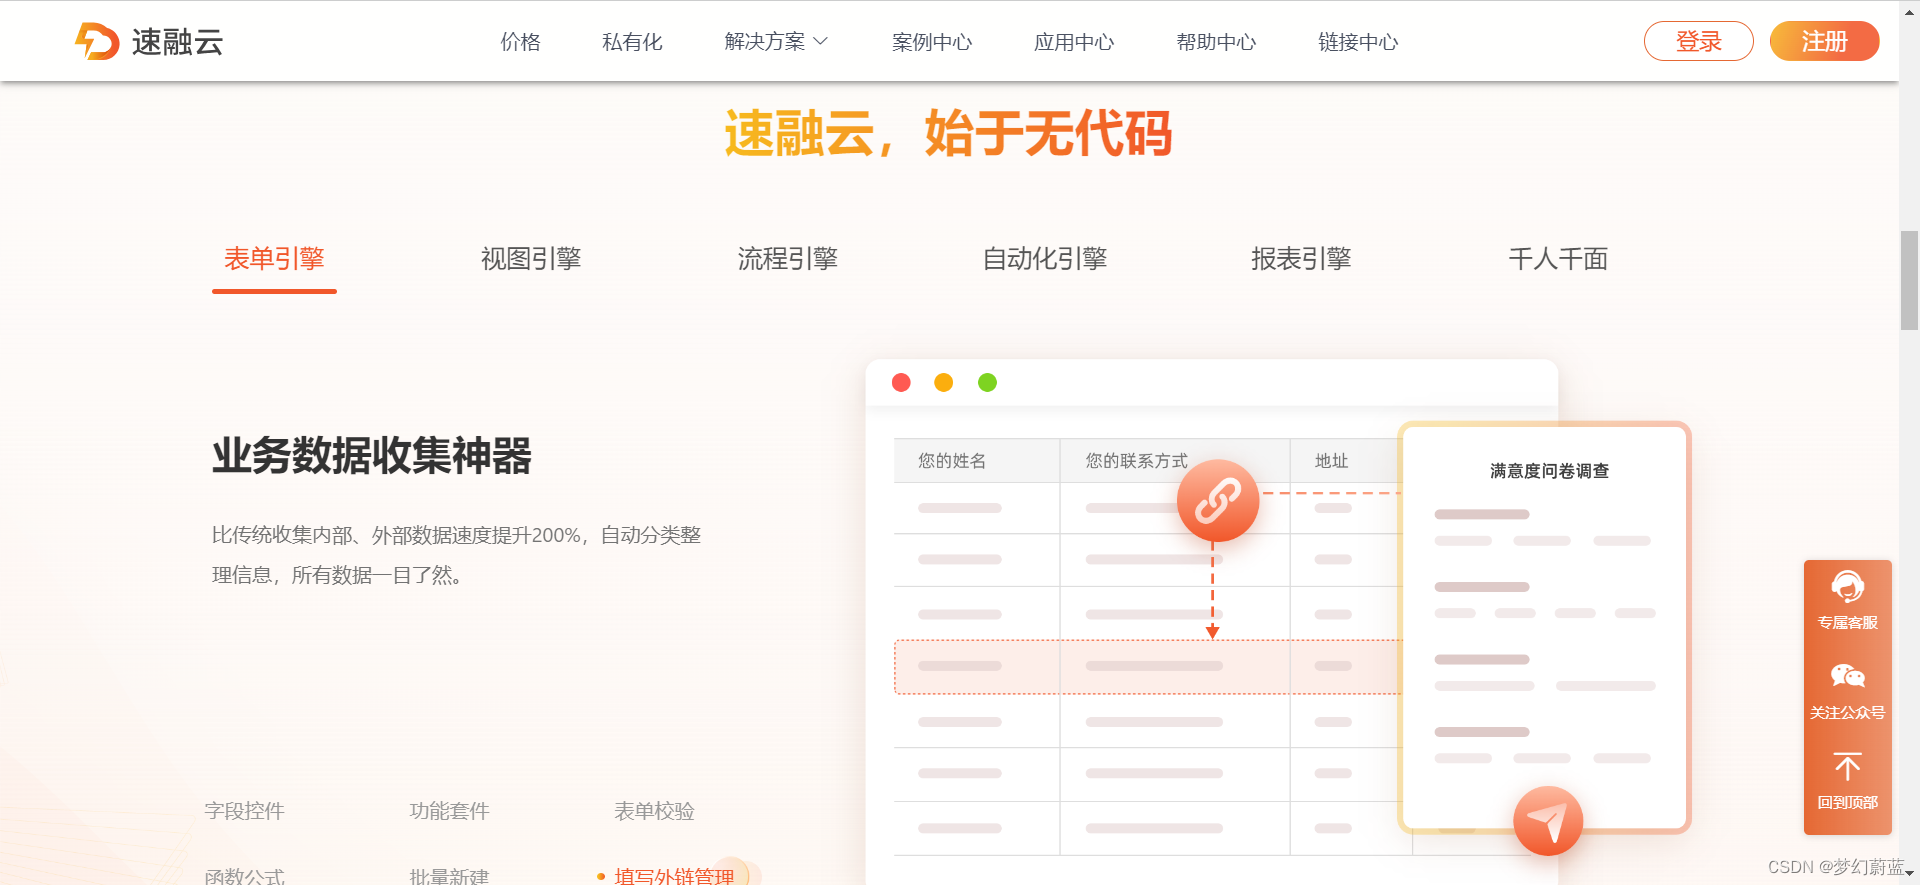Click the 速融云，始于无代码 headline
Image resolution: width=1920 pixels, height=885 pixels.
point(948,133)
